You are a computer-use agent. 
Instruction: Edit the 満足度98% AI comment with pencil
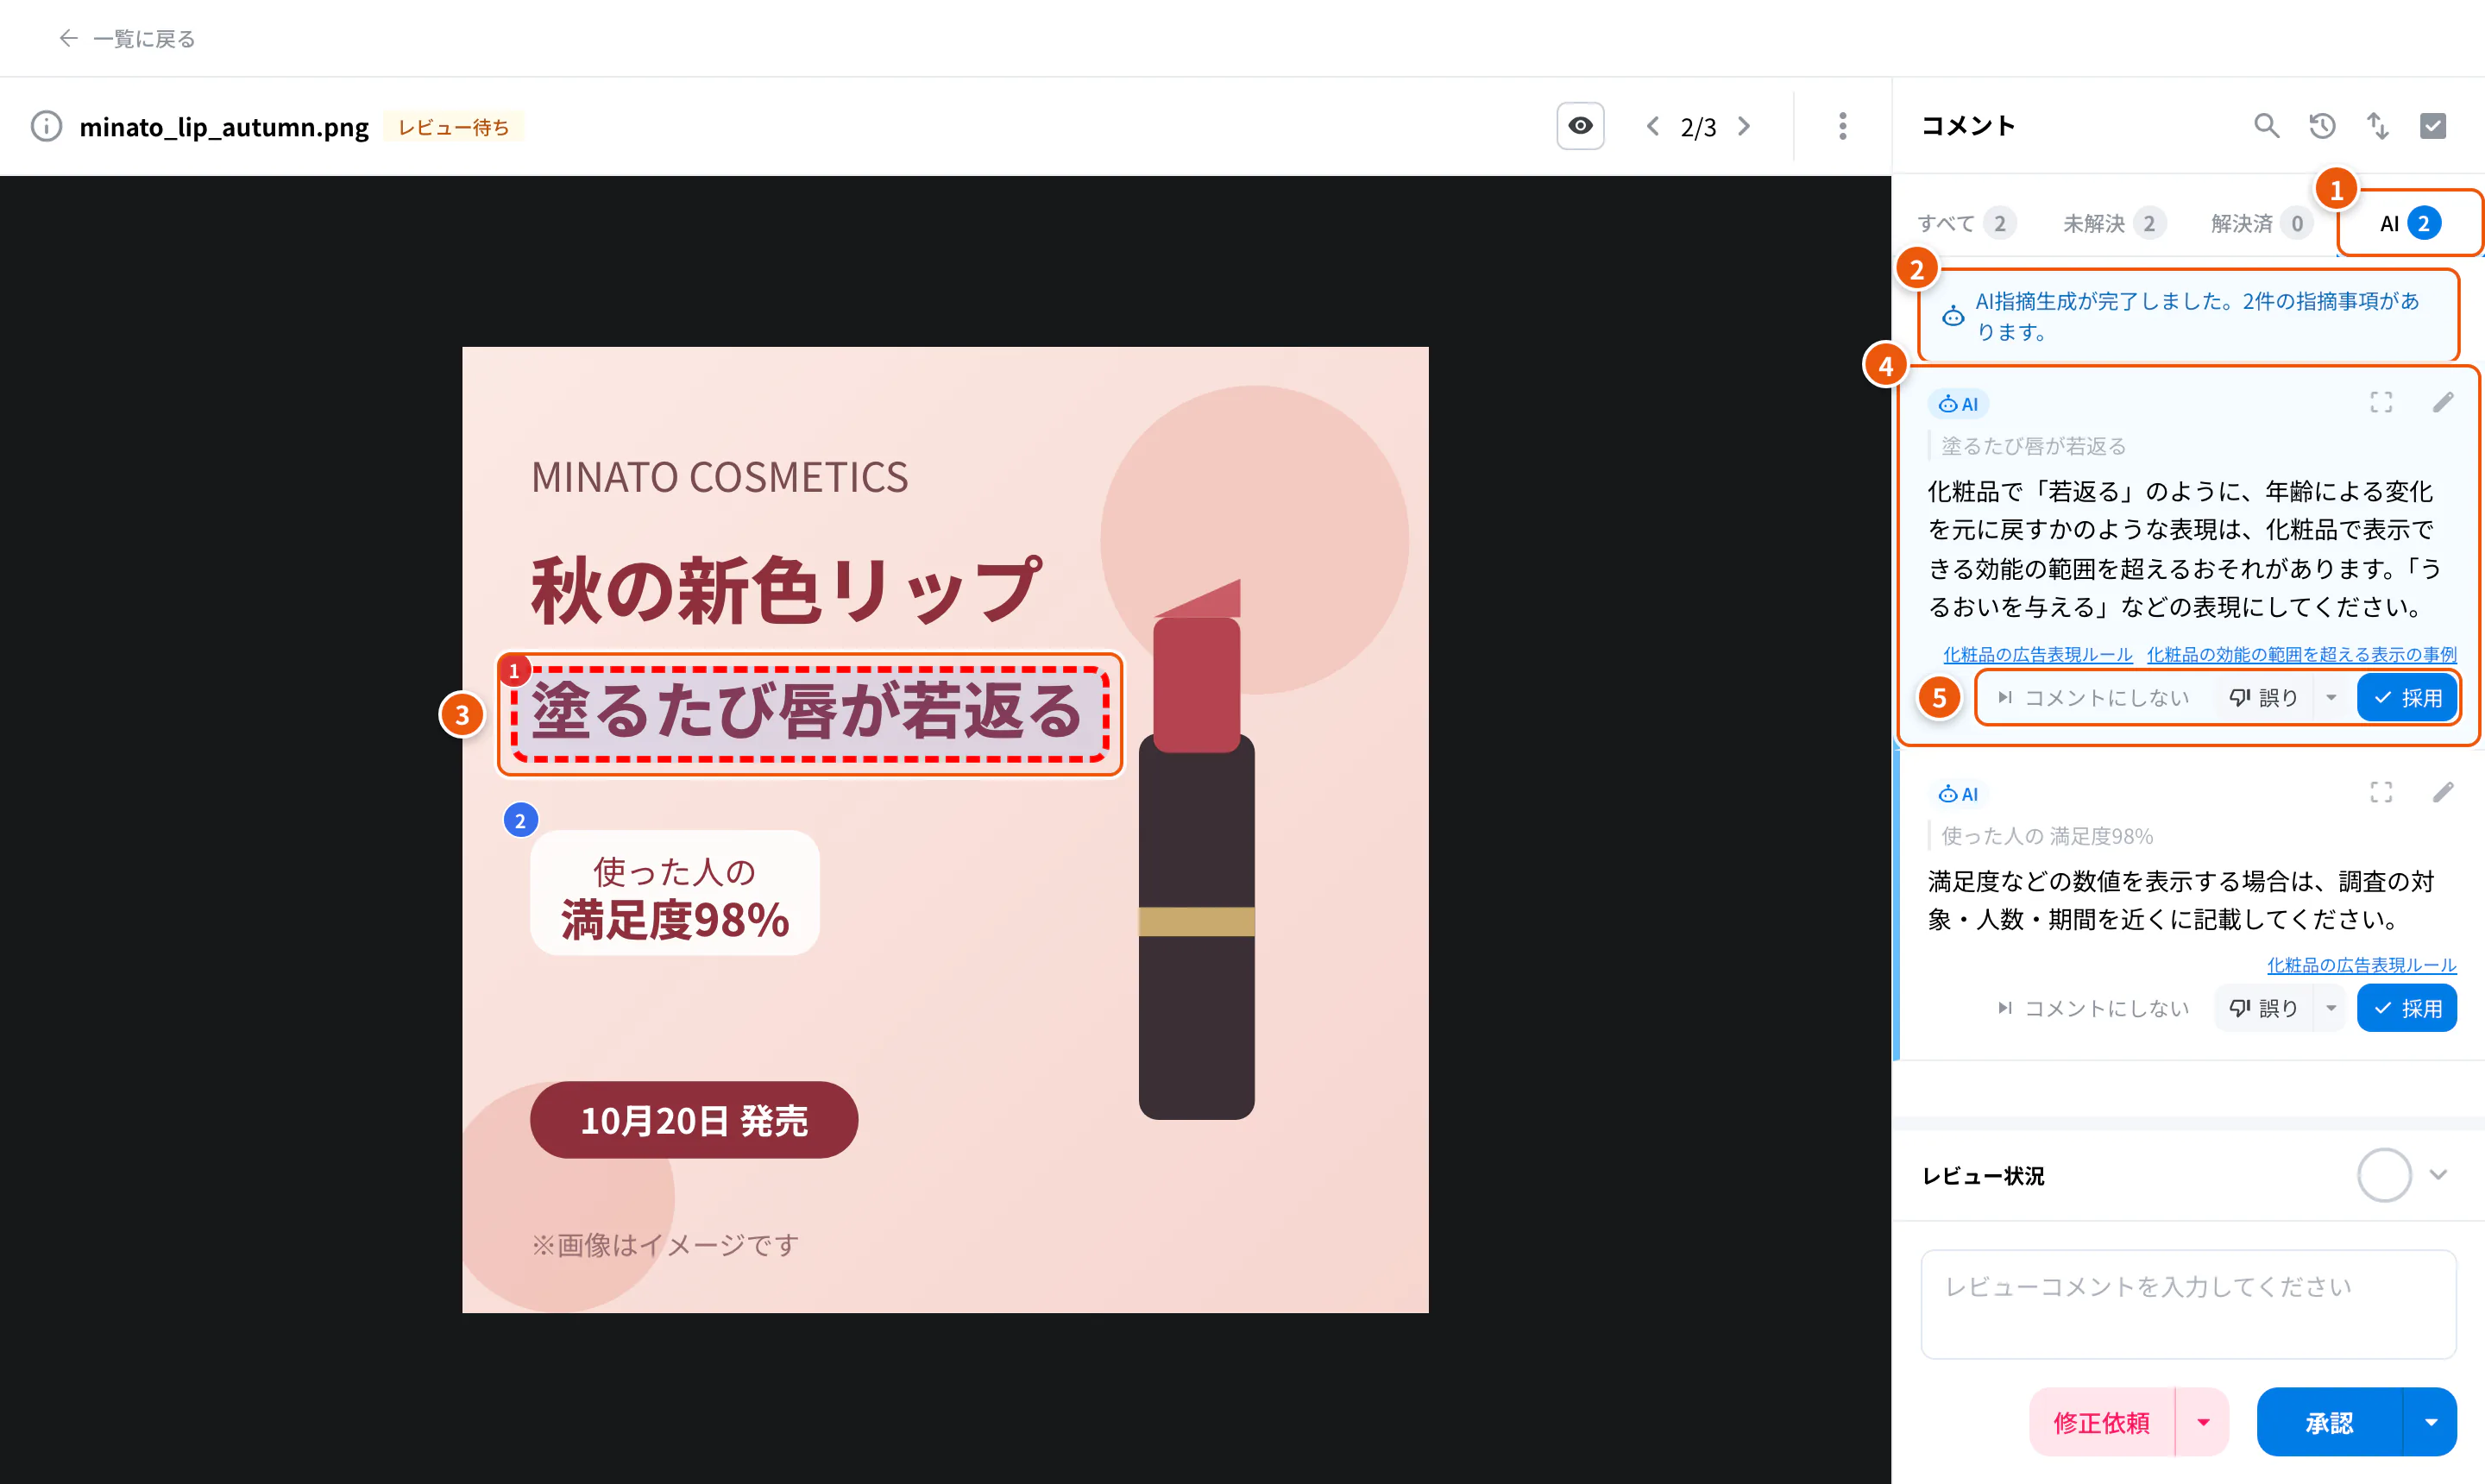point(2443,792)
